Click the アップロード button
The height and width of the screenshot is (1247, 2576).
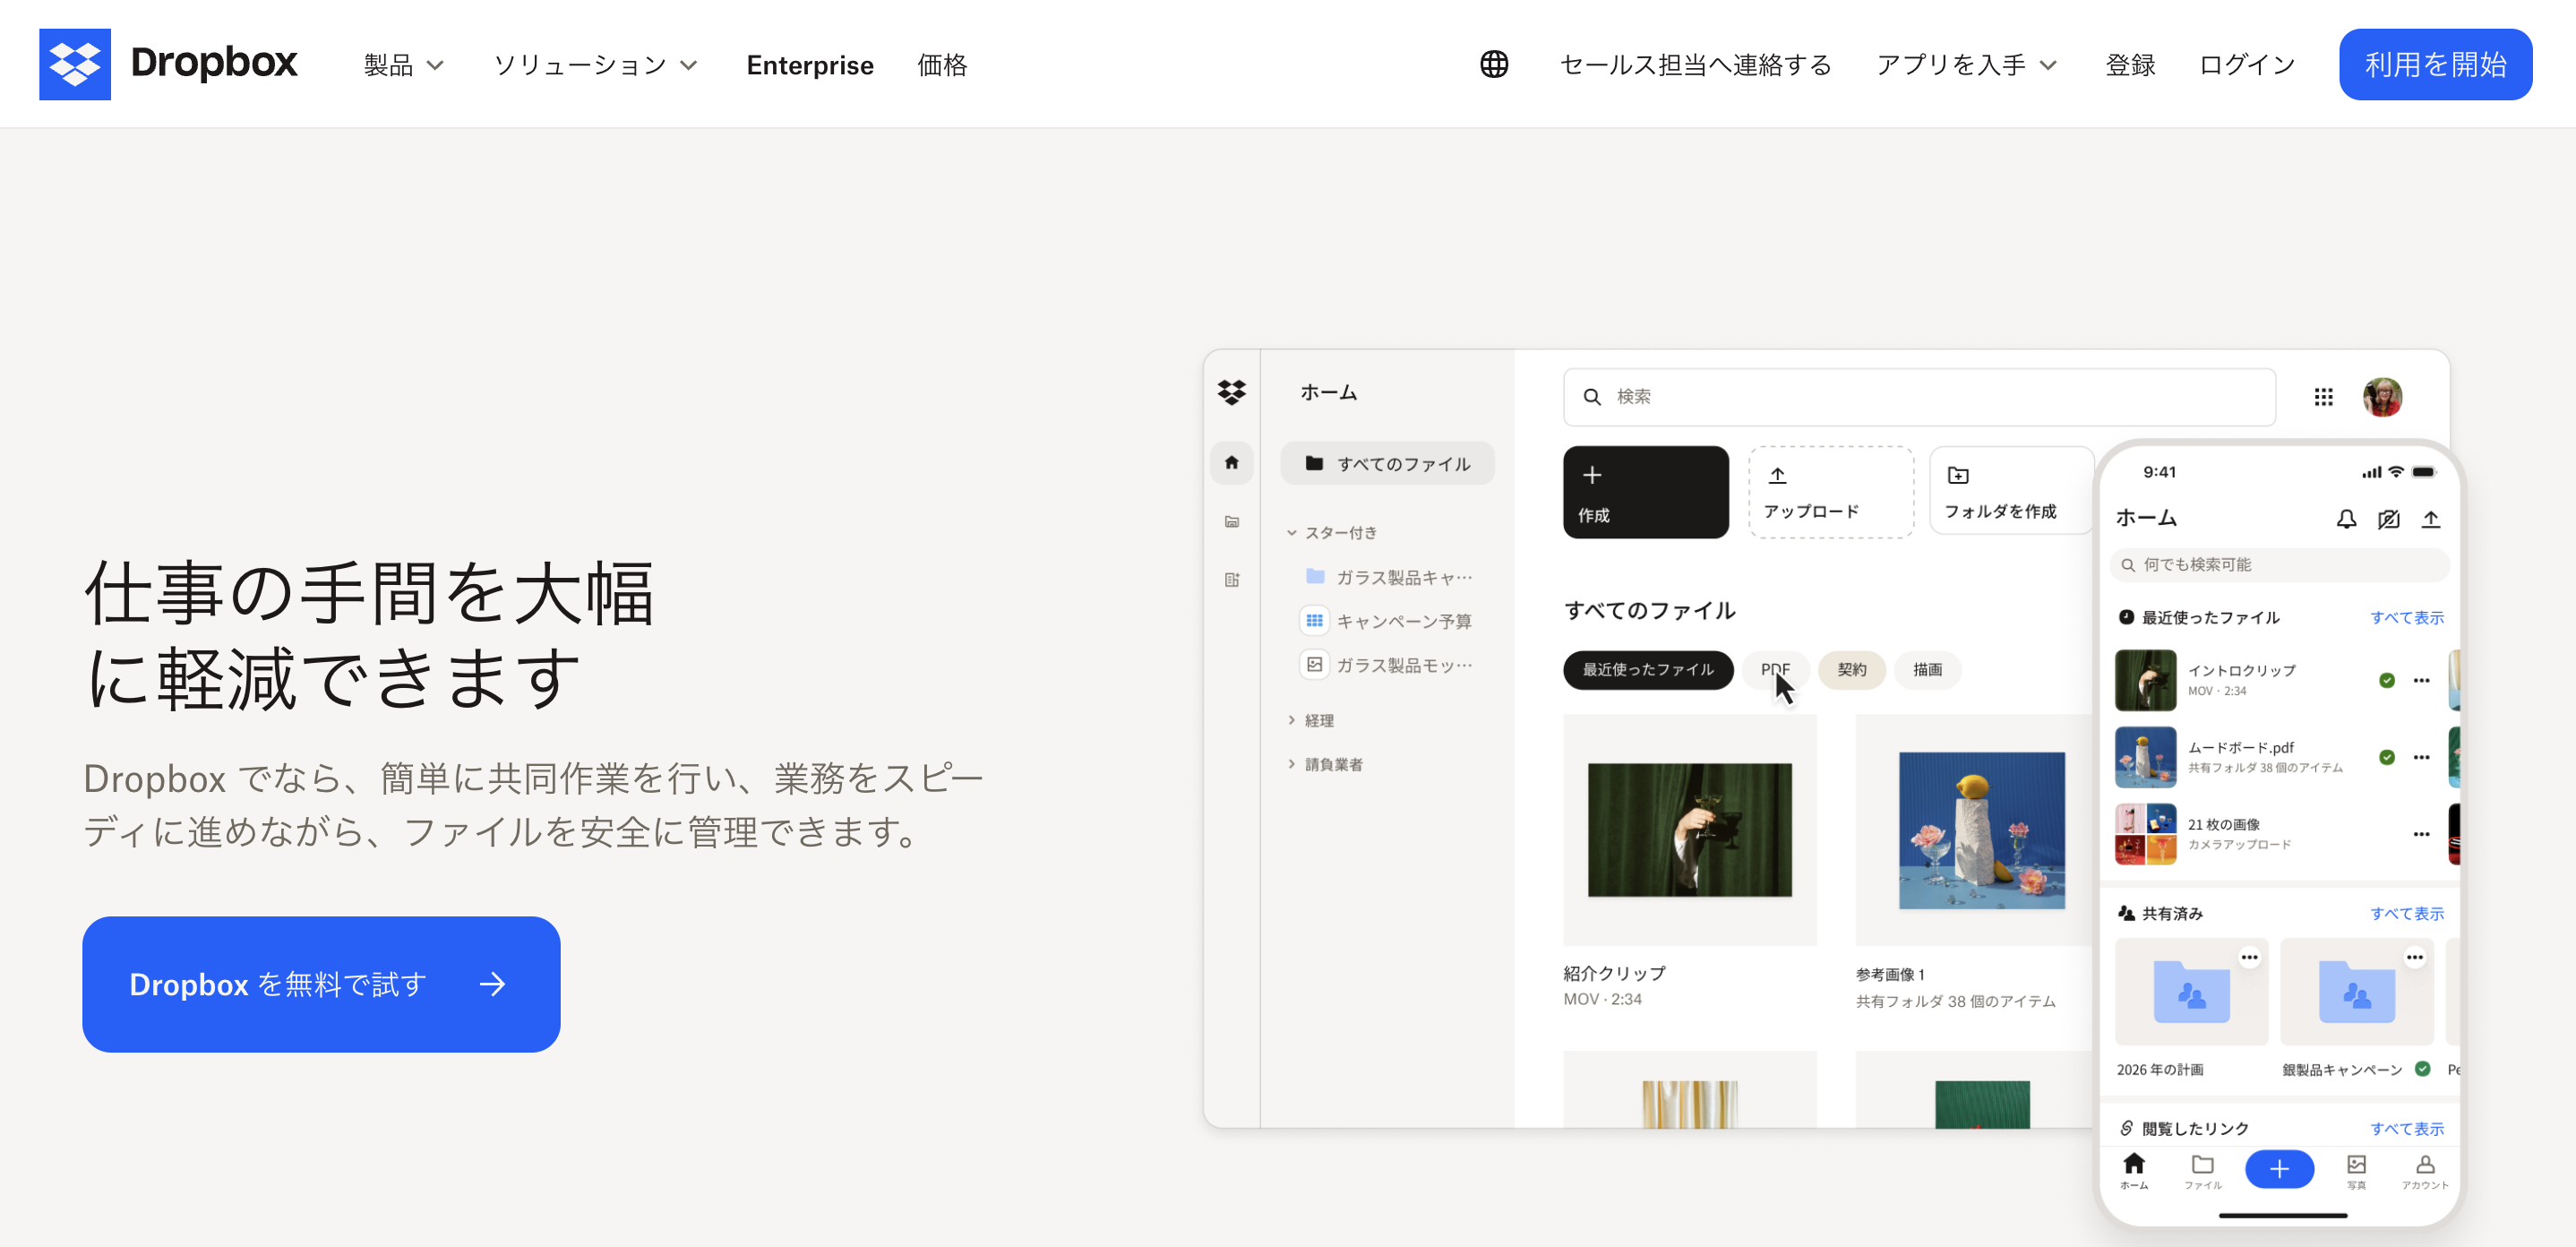1830,492
